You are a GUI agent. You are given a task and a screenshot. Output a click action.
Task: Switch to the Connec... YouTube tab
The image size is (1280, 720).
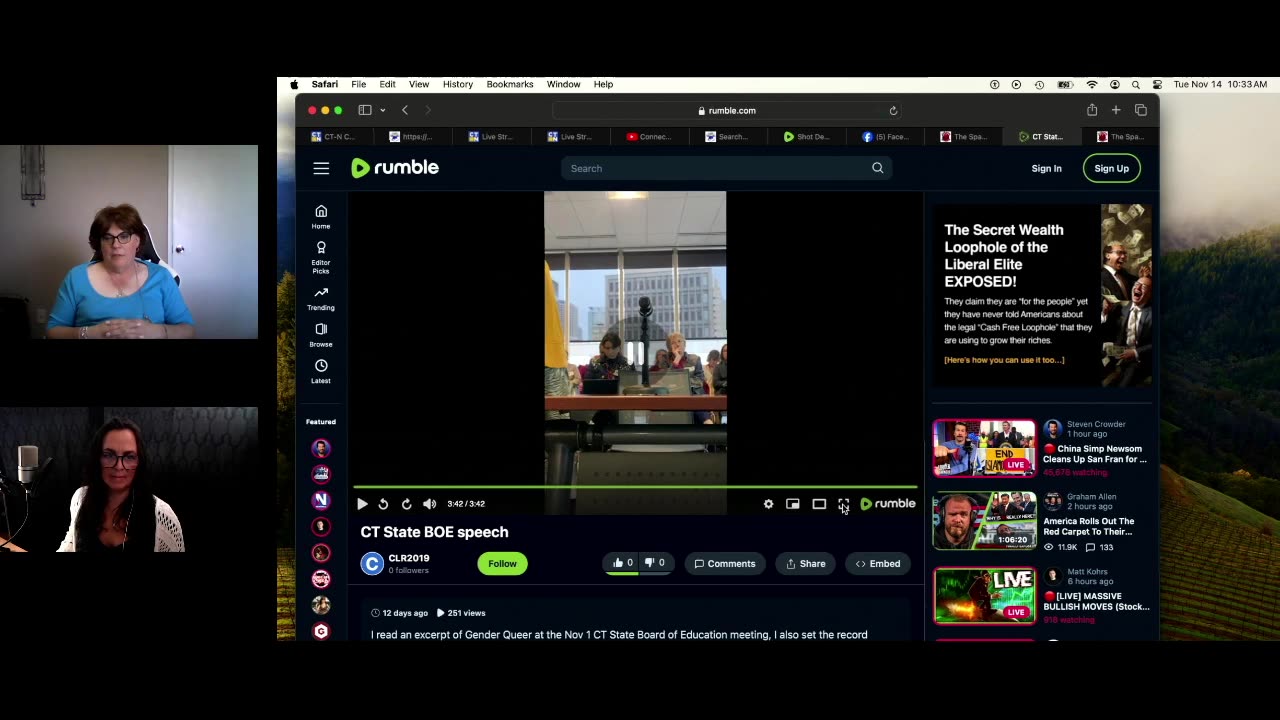coord(649,137)
